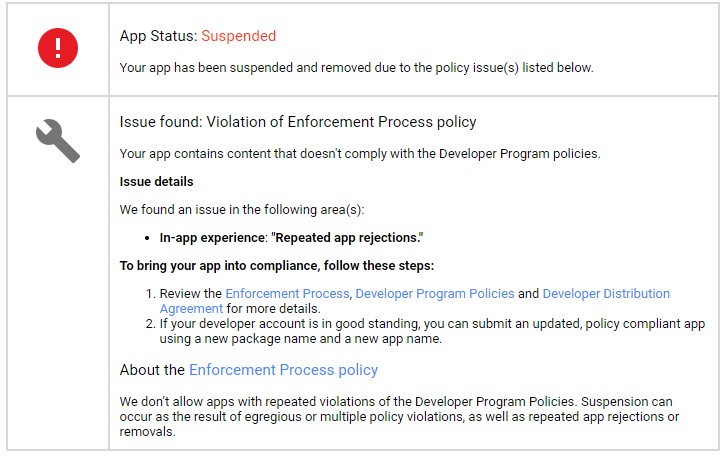Open the Developer Distribution Agreement link
Viewport: 726px width, 458px height.
point(606,294)
